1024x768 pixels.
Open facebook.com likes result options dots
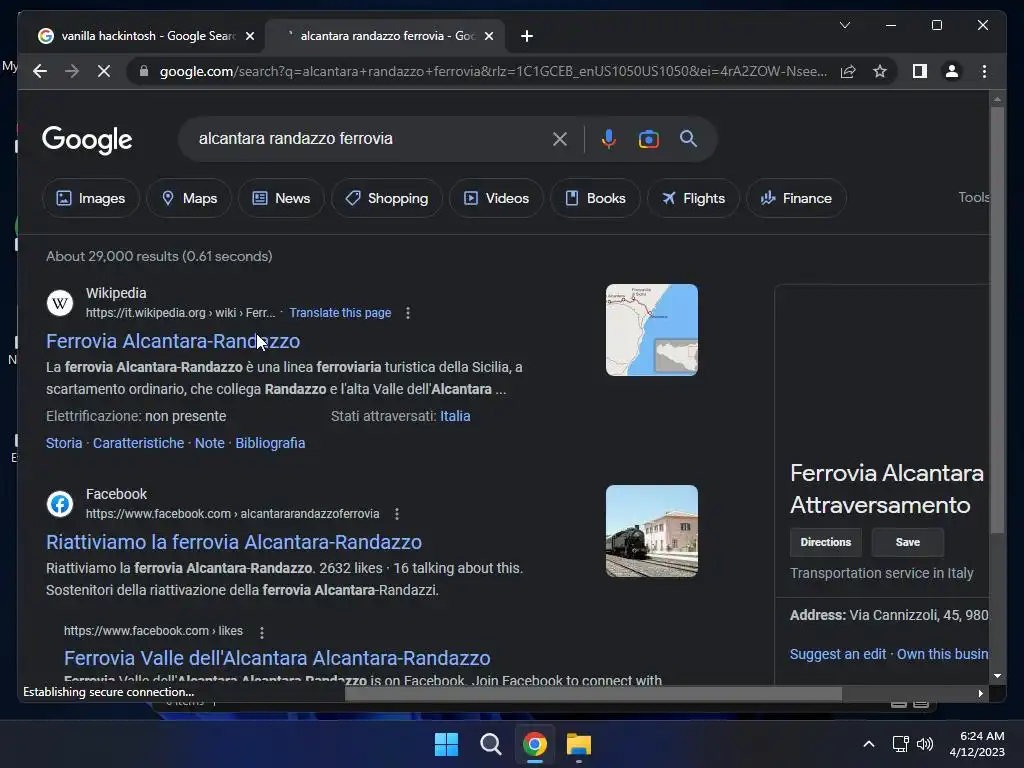[x=261, y=632]
